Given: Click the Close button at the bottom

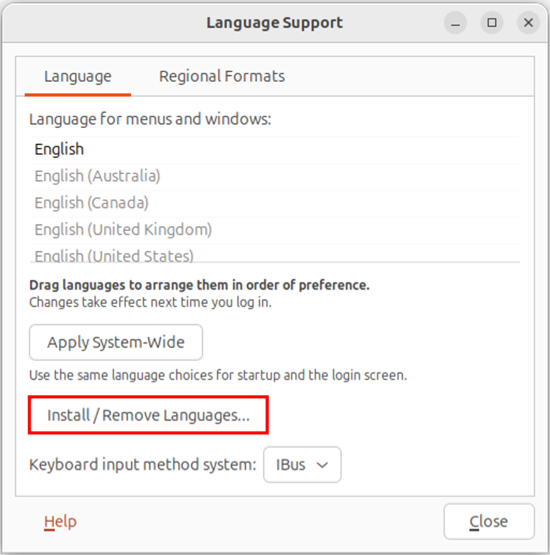Looking at the screenshot, I should (489, 522).
